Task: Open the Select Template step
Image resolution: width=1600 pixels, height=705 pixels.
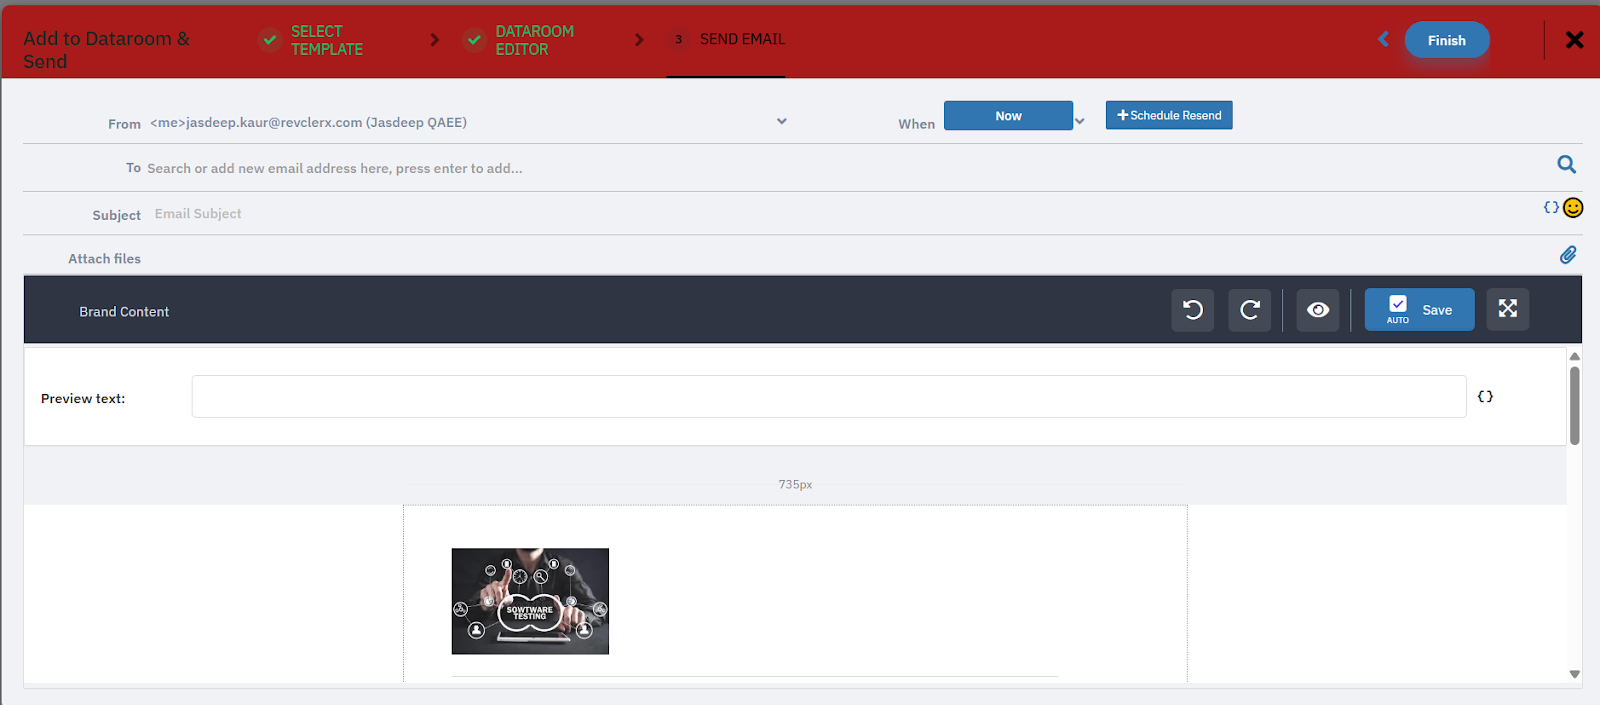Action: 311,40
